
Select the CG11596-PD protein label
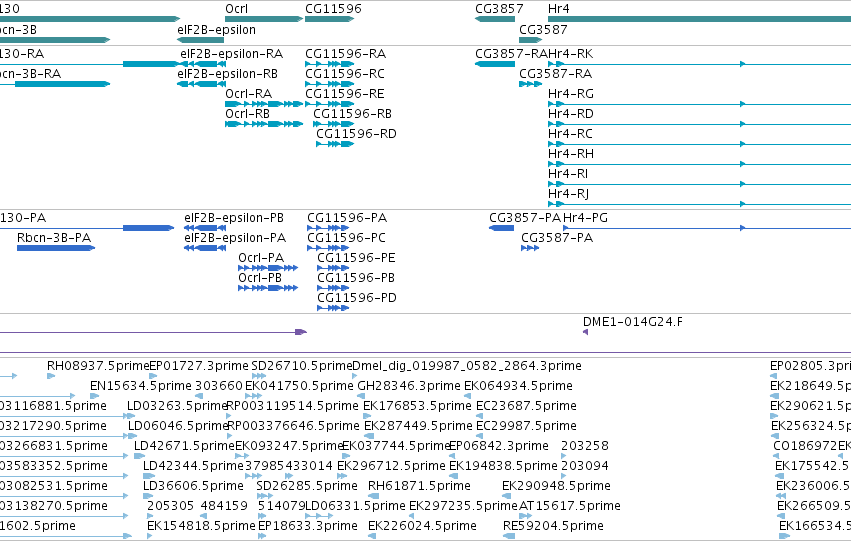click(357, 298)
